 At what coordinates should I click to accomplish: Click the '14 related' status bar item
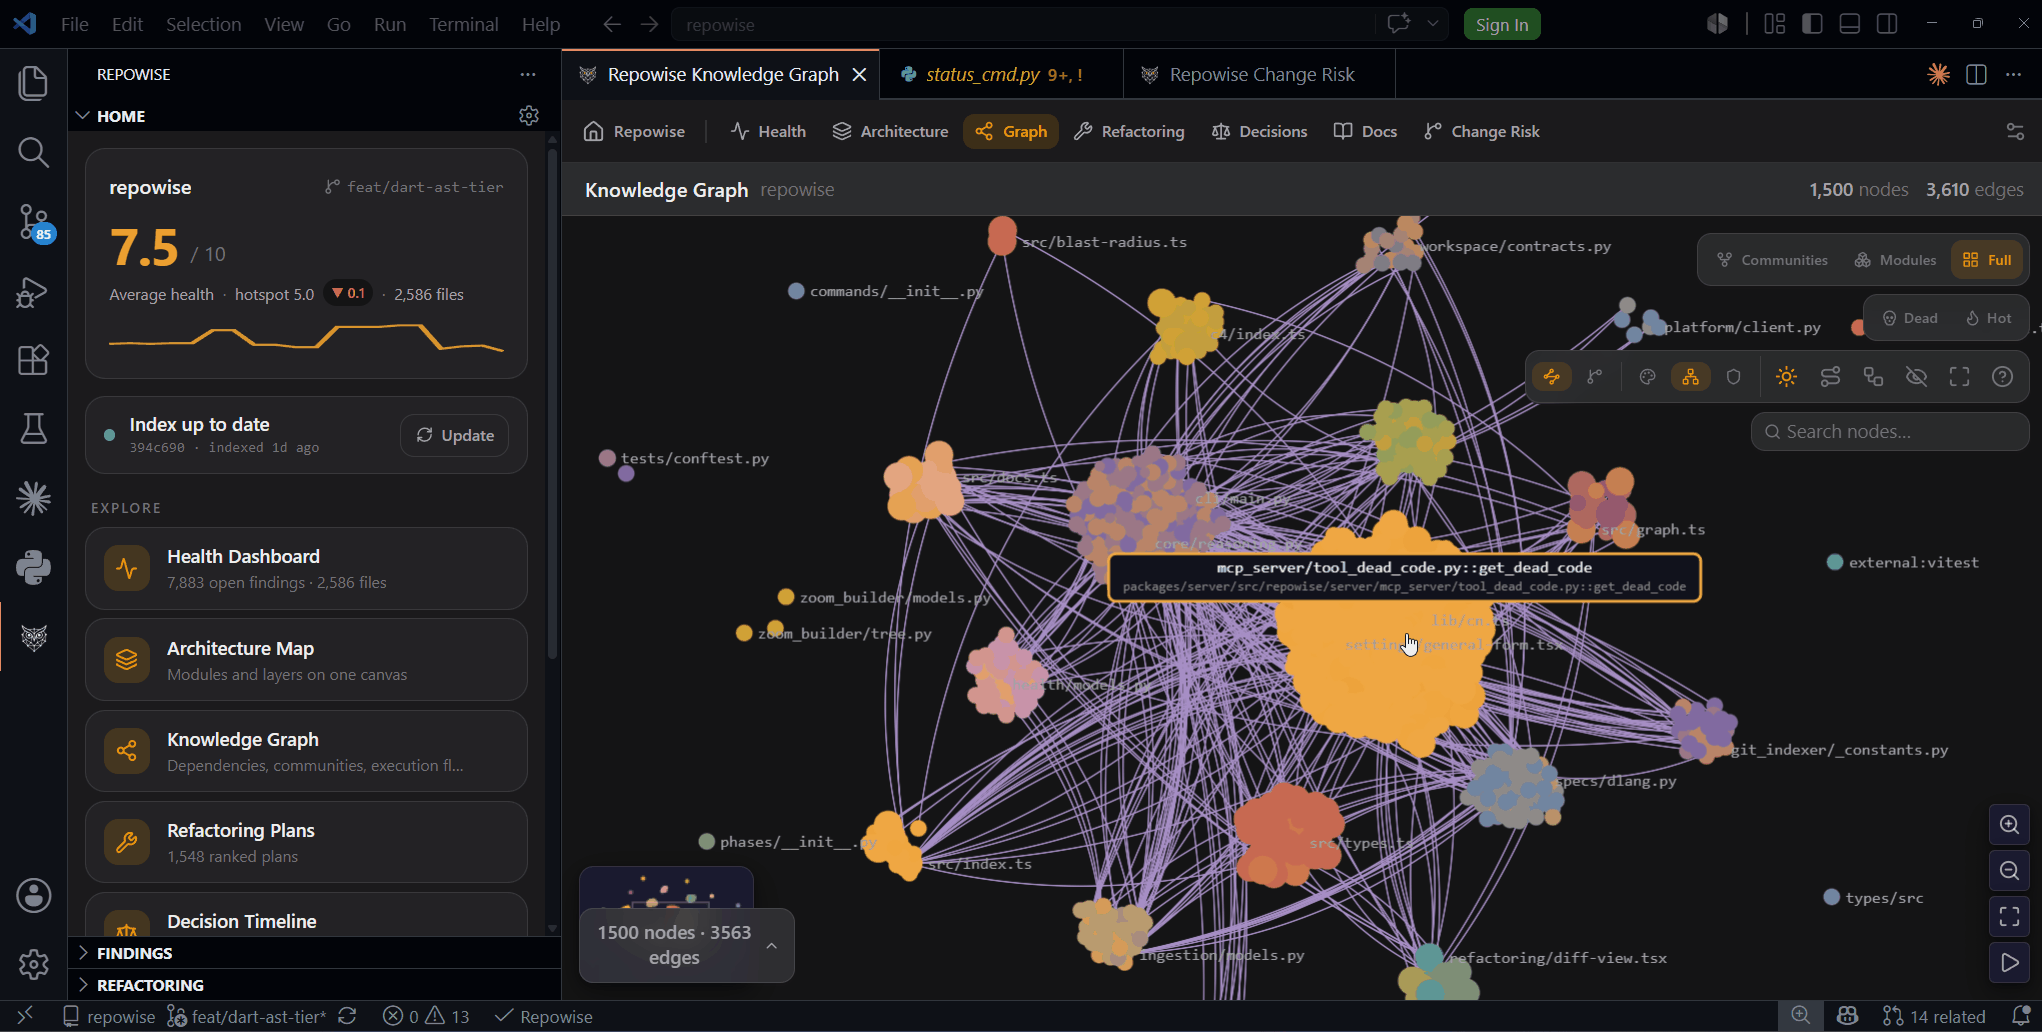(x=1934, y=1016)
